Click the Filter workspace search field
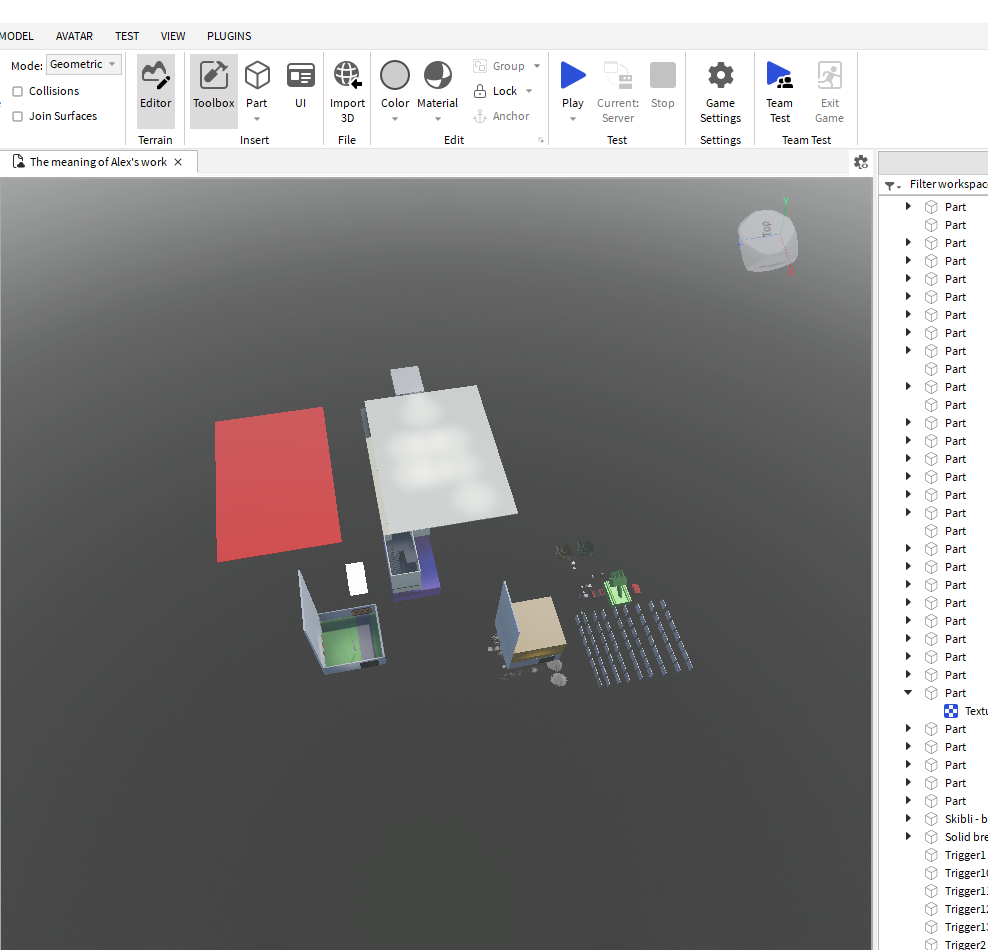This screenshot has height=950, width=988. coord(948,185)
